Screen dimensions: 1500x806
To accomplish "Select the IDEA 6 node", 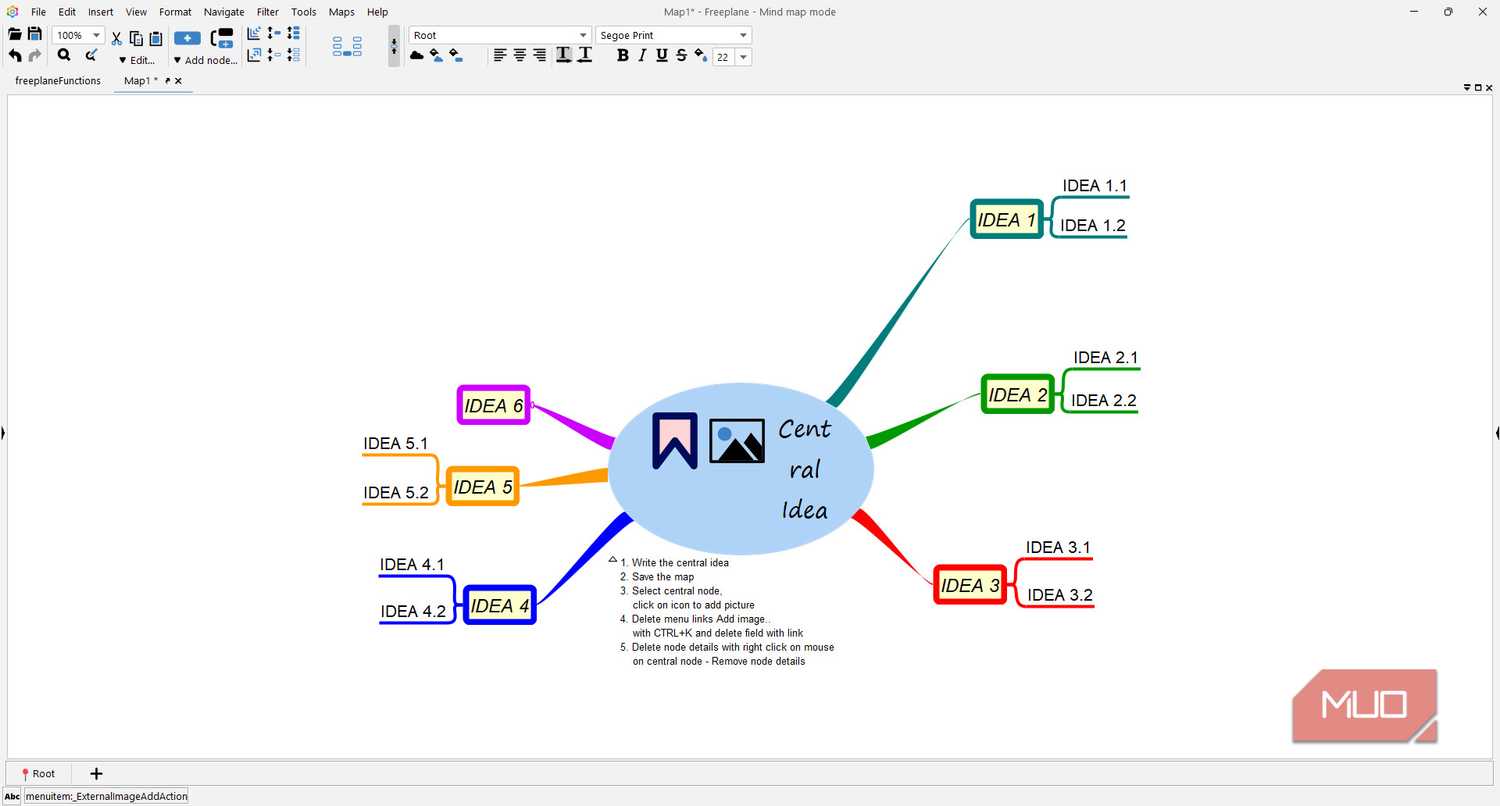I will (x=494, y=405).
